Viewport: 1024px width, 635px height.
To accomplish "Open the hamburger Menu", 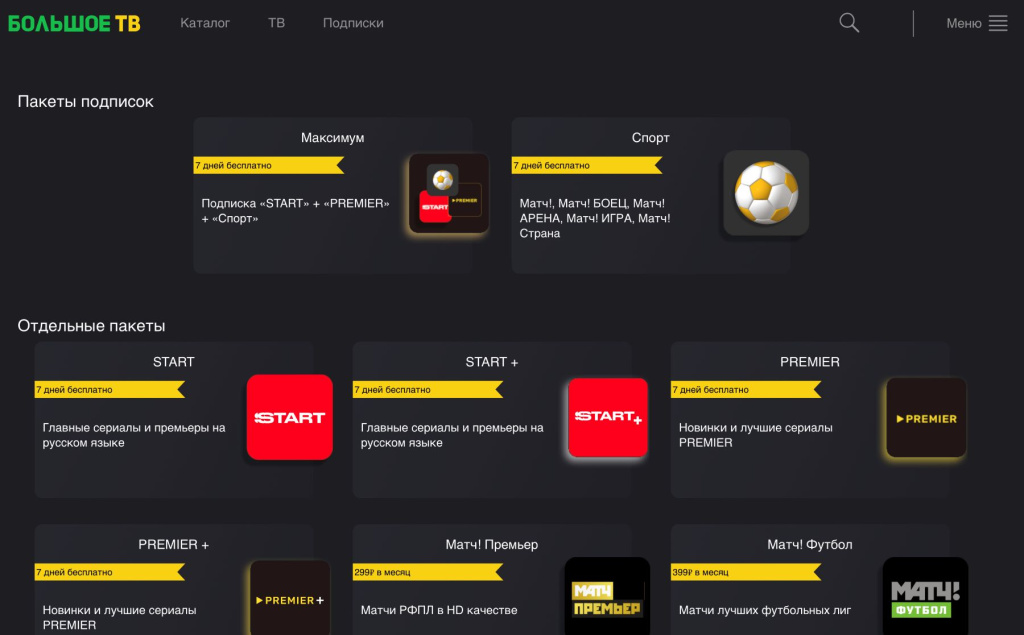I will 977,23.
